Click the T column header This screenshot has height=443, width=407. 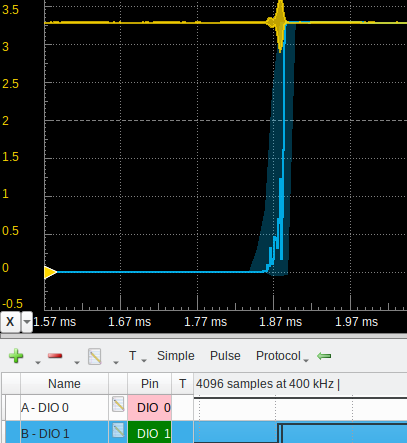click(182, 384)
